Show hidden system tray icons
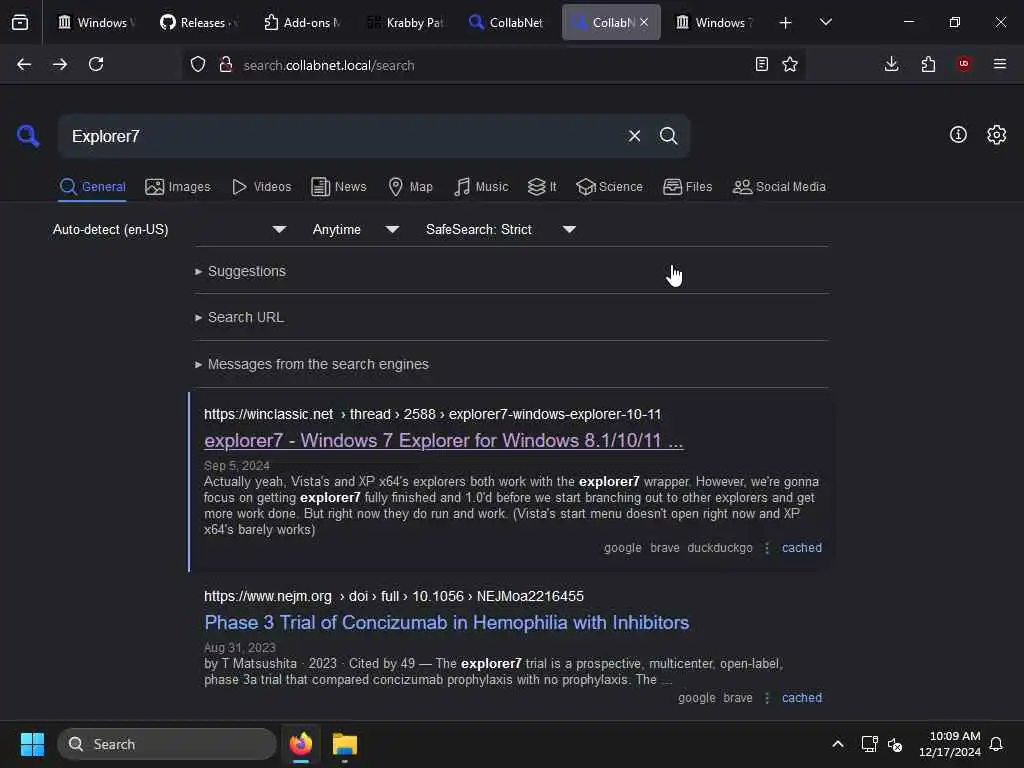Viewport: 1024px width, 768px height. click(x=838, y=744)
